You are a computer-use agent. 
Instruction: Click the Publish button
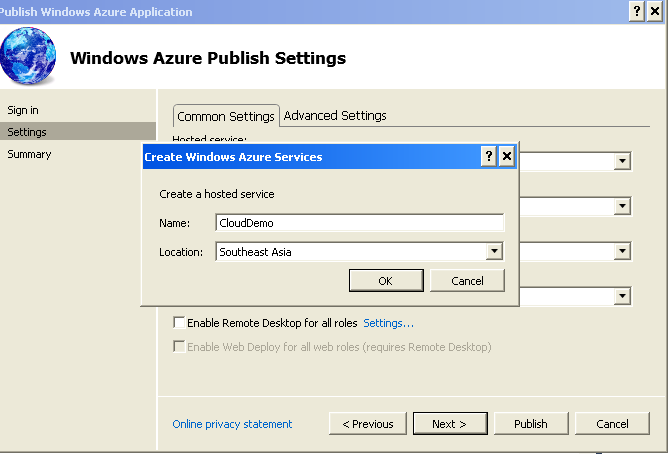pos(531,424)
